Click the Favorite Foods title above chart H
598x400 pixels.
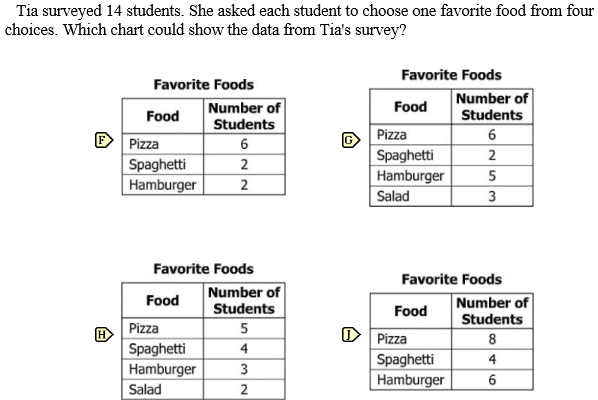point(203,269)
